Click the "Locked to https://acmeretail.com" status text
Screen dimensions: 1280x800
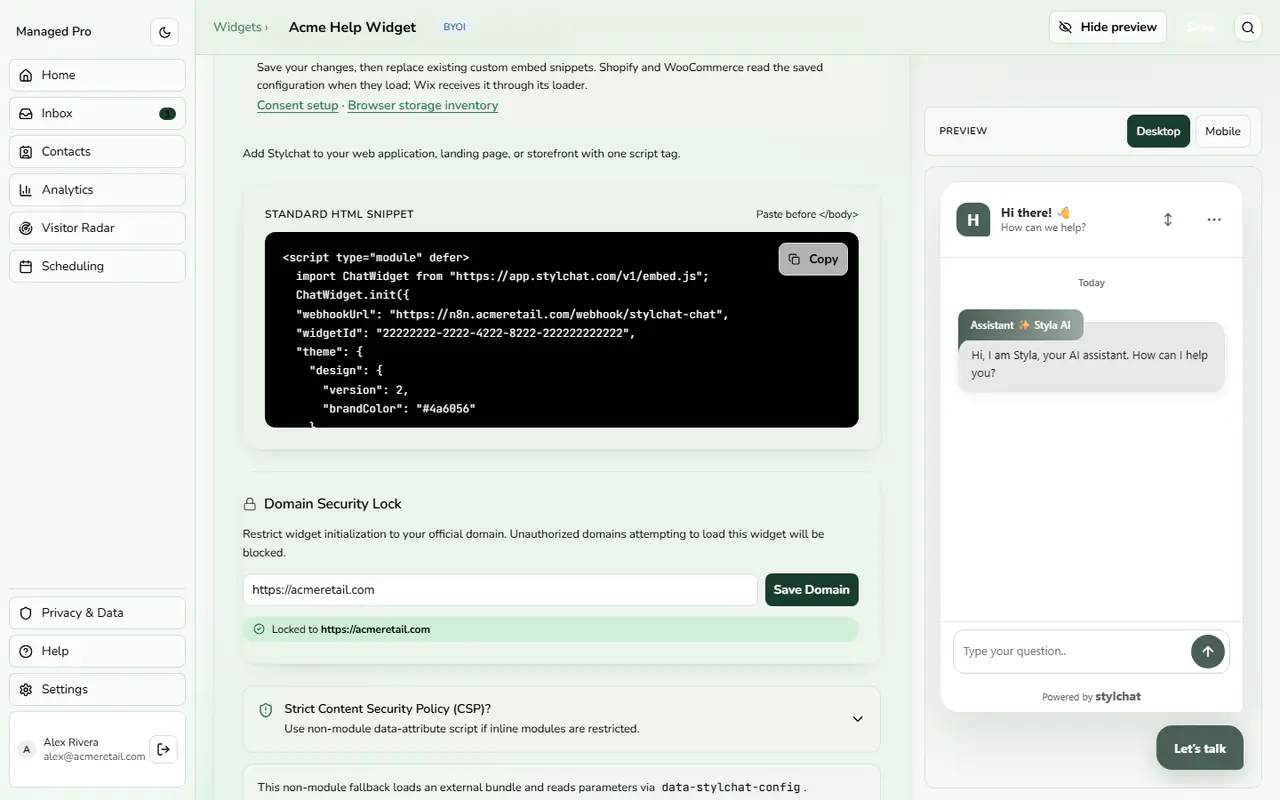351,630
